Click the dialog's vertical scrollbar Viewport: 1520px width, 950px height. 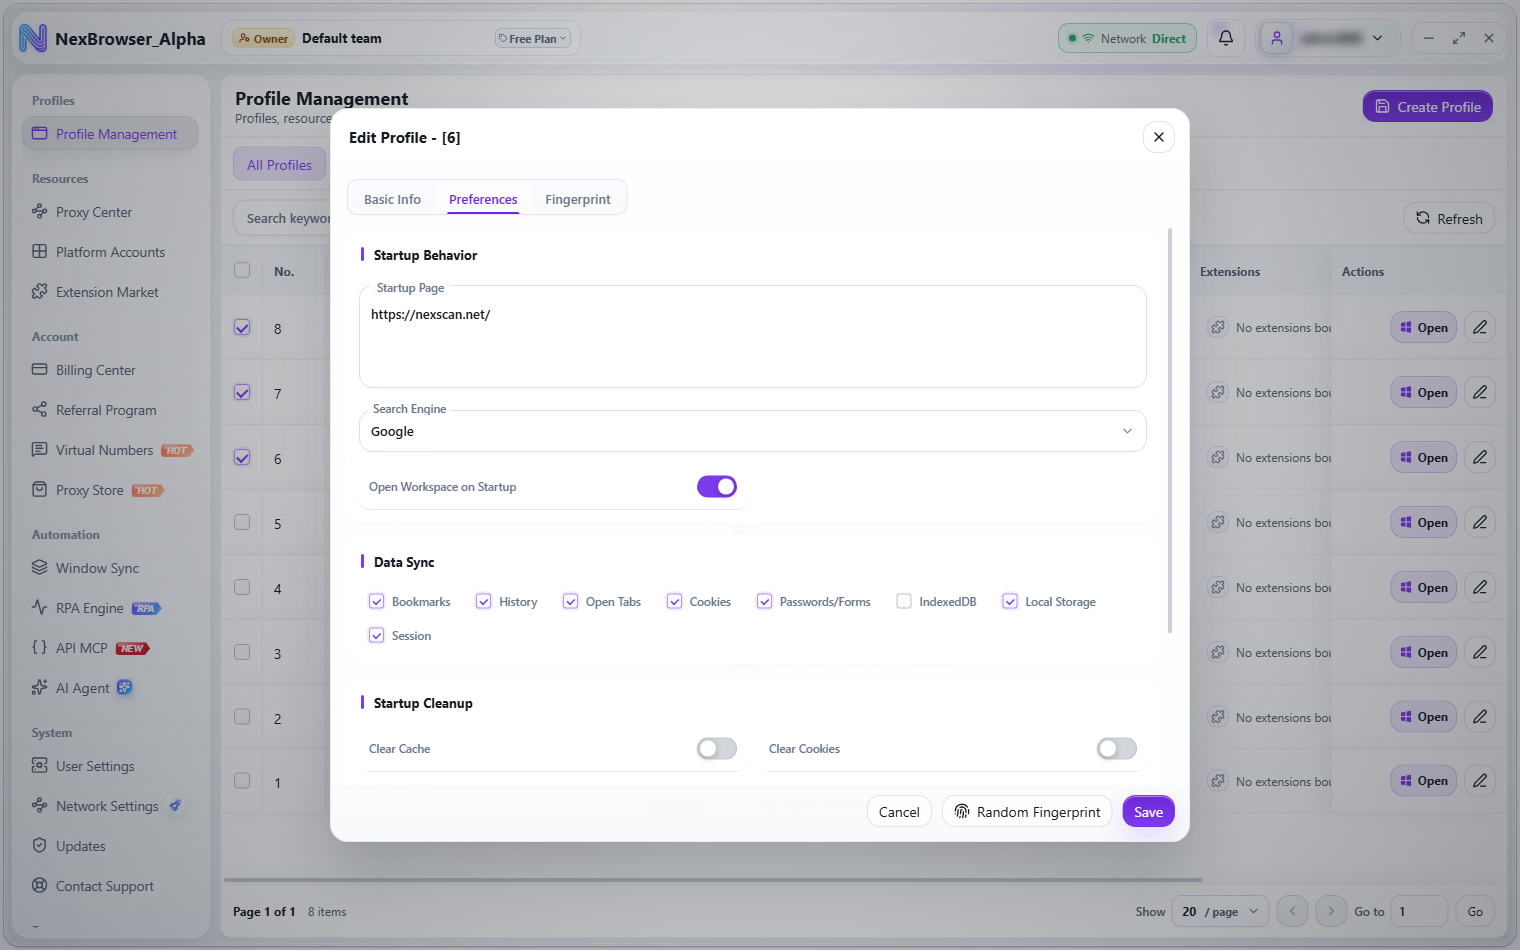point(1169,430)
